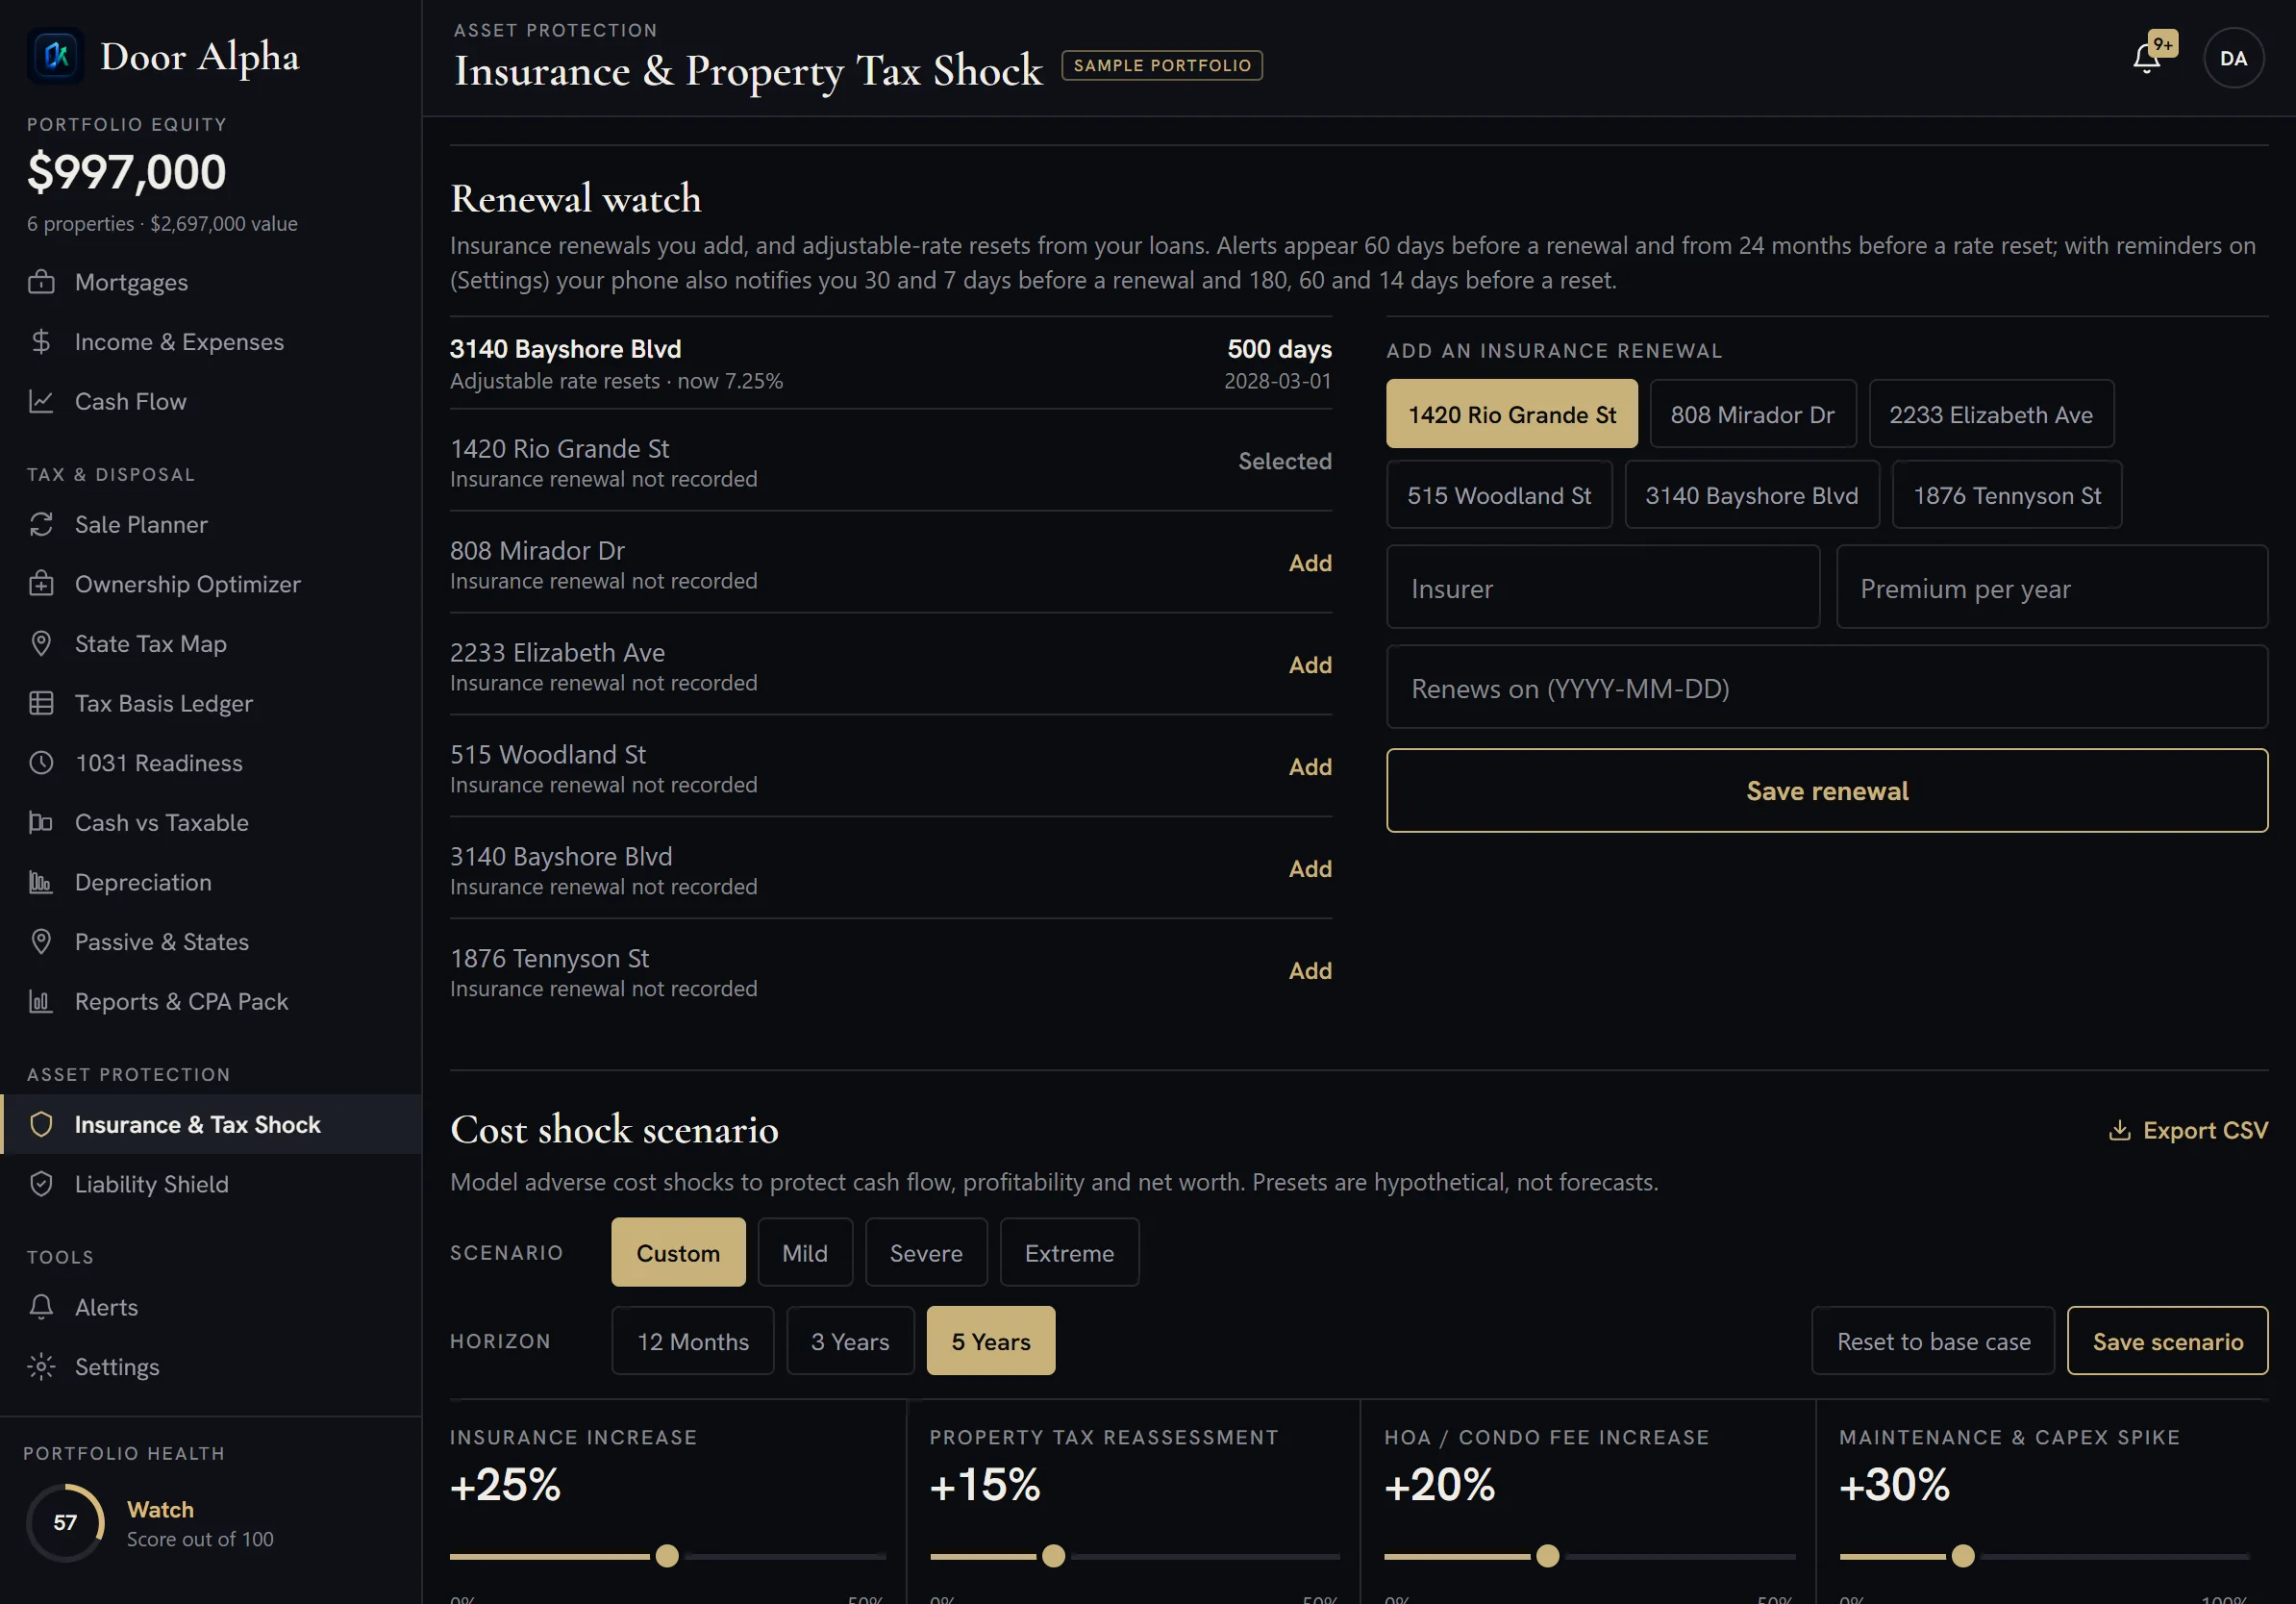
Task: Click the Cash vs Taxable icon
Action: (41, 822)
